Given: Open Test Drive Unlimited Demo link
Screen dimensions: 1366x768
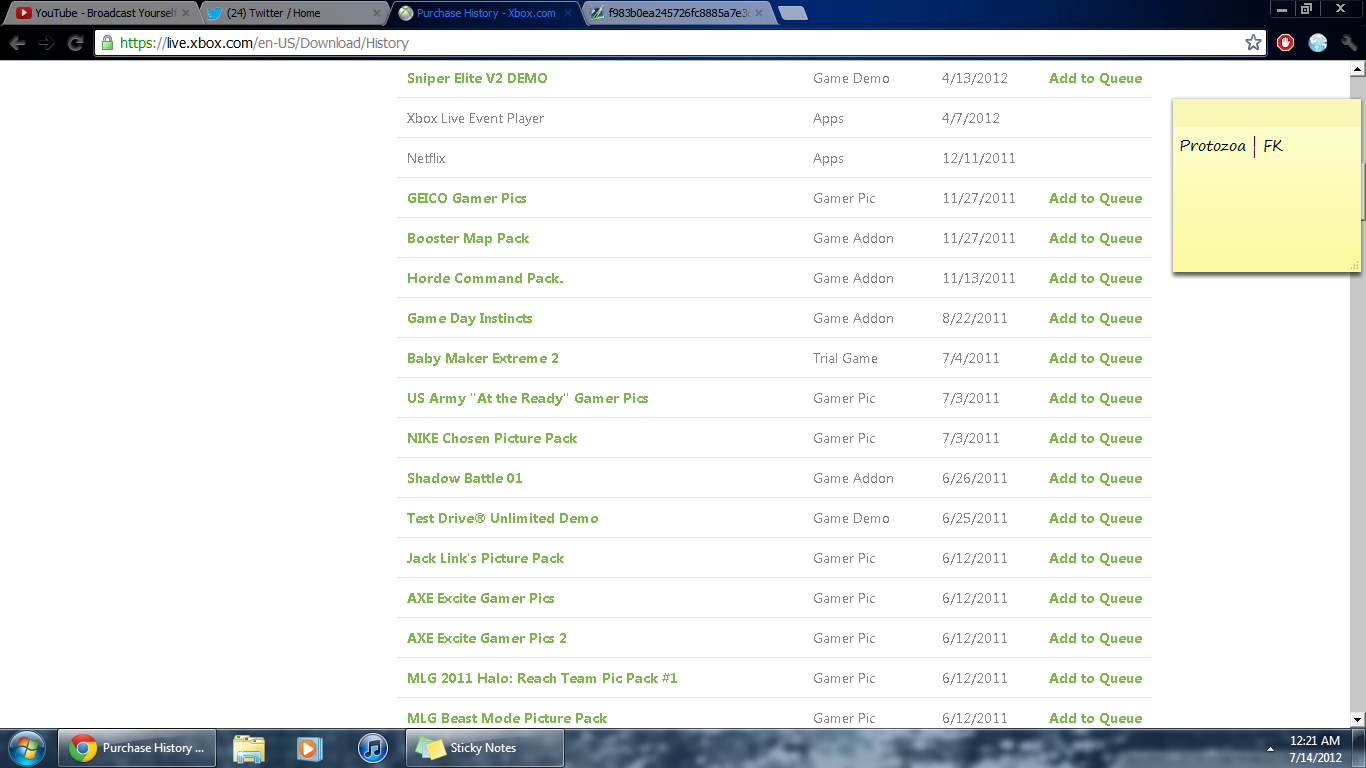Looking at the screenshot, I should click(503, 518).
